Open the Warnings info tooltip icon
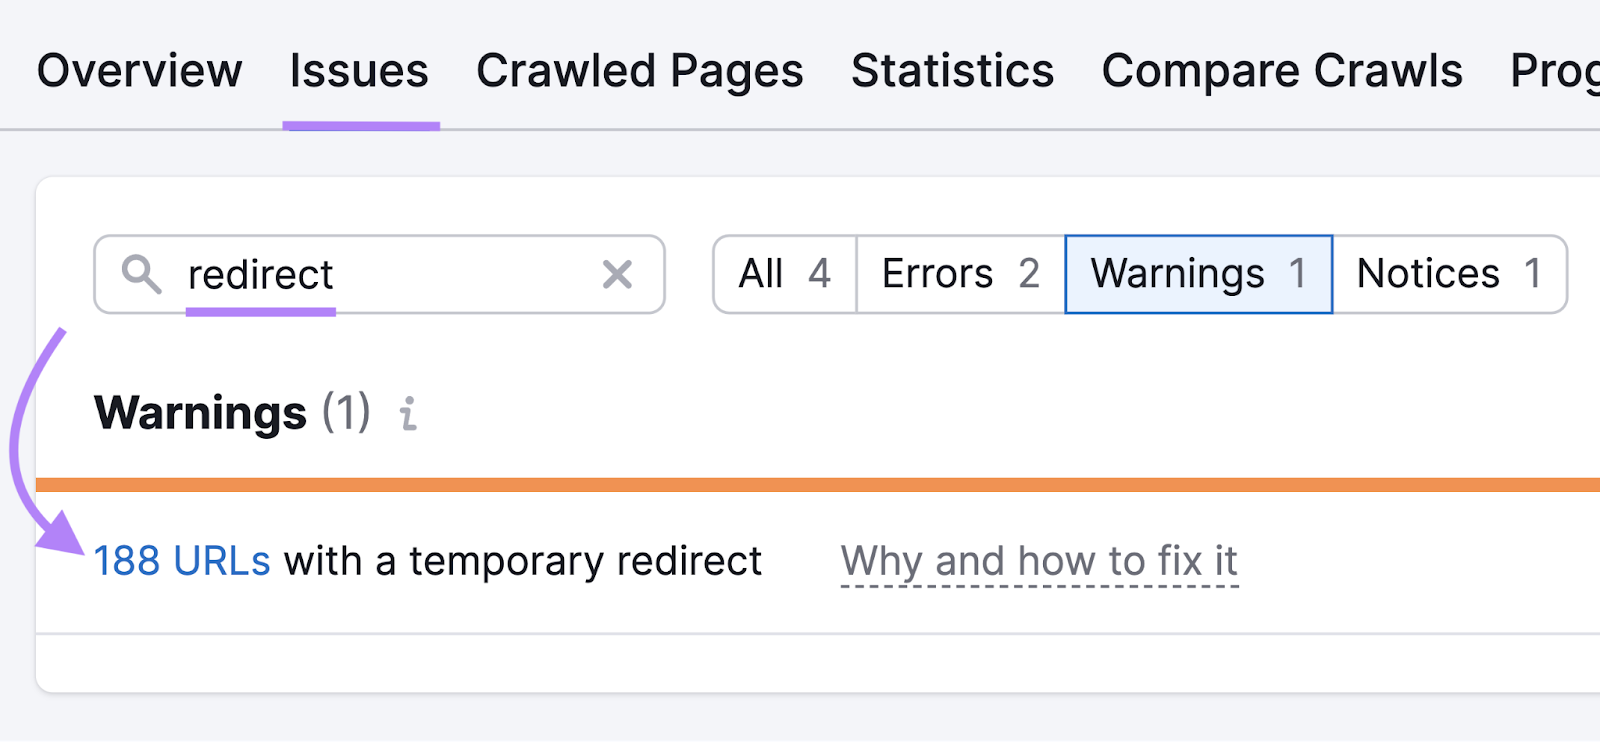This screenshot has width=1600, height=742. coord(408,414)
